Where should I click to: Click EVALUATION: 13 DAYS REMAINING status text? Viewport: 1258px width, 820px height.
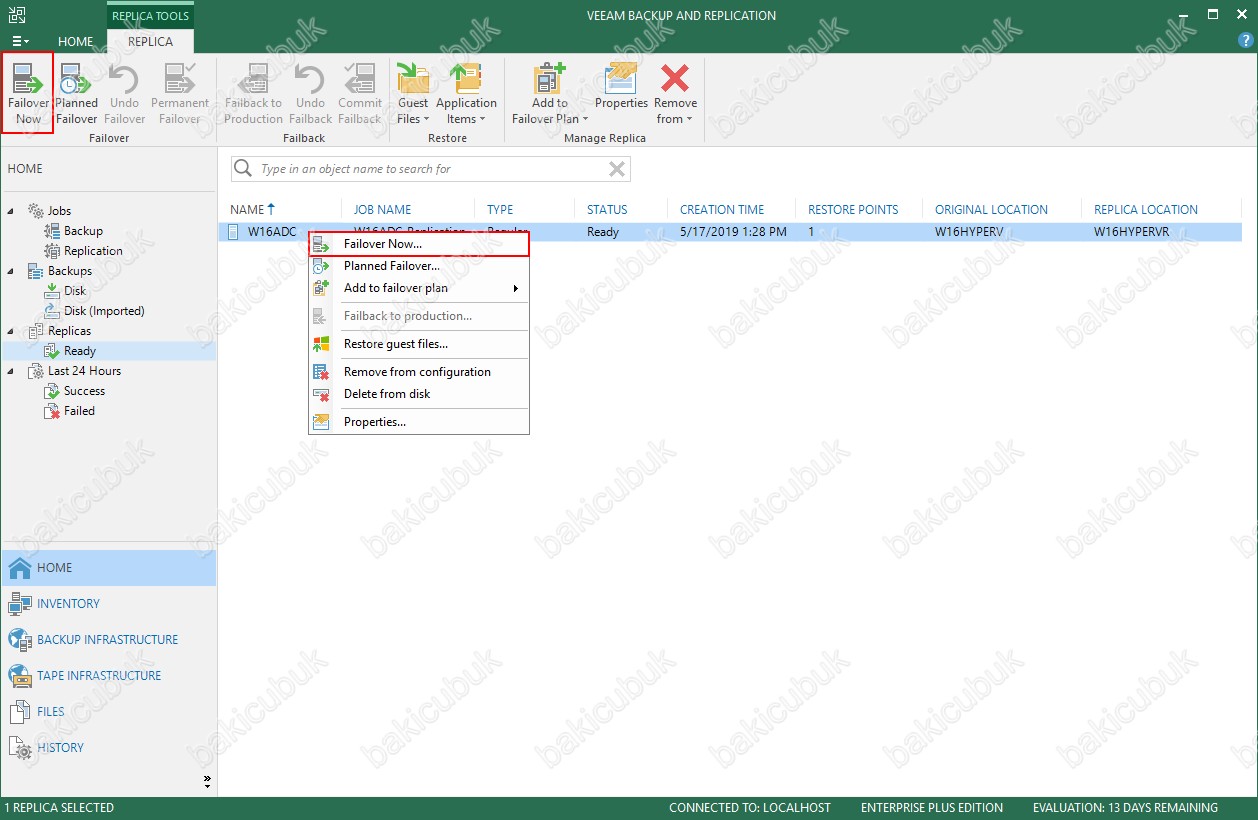1125,808
